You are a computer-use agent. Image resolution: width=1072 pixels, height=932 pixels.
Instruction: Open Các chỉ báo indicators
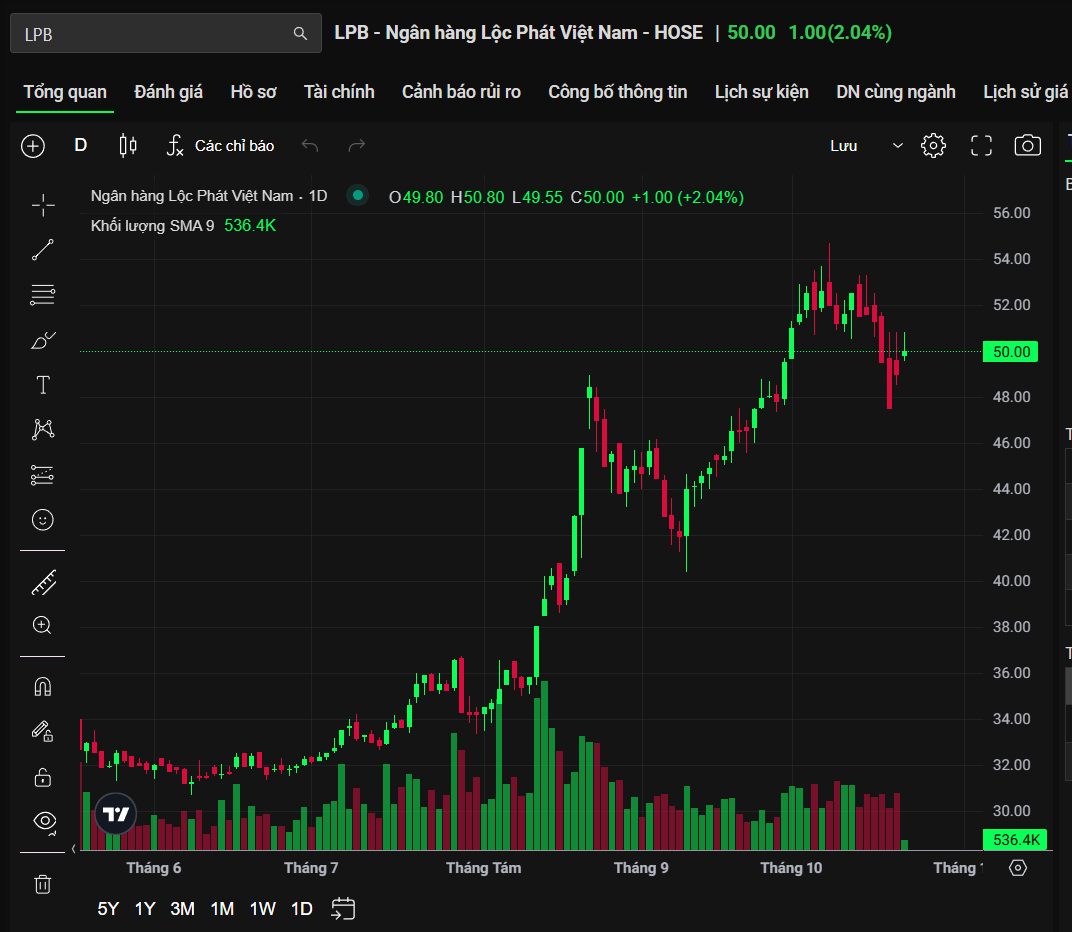pyautogui.click(x=221, y=146)
